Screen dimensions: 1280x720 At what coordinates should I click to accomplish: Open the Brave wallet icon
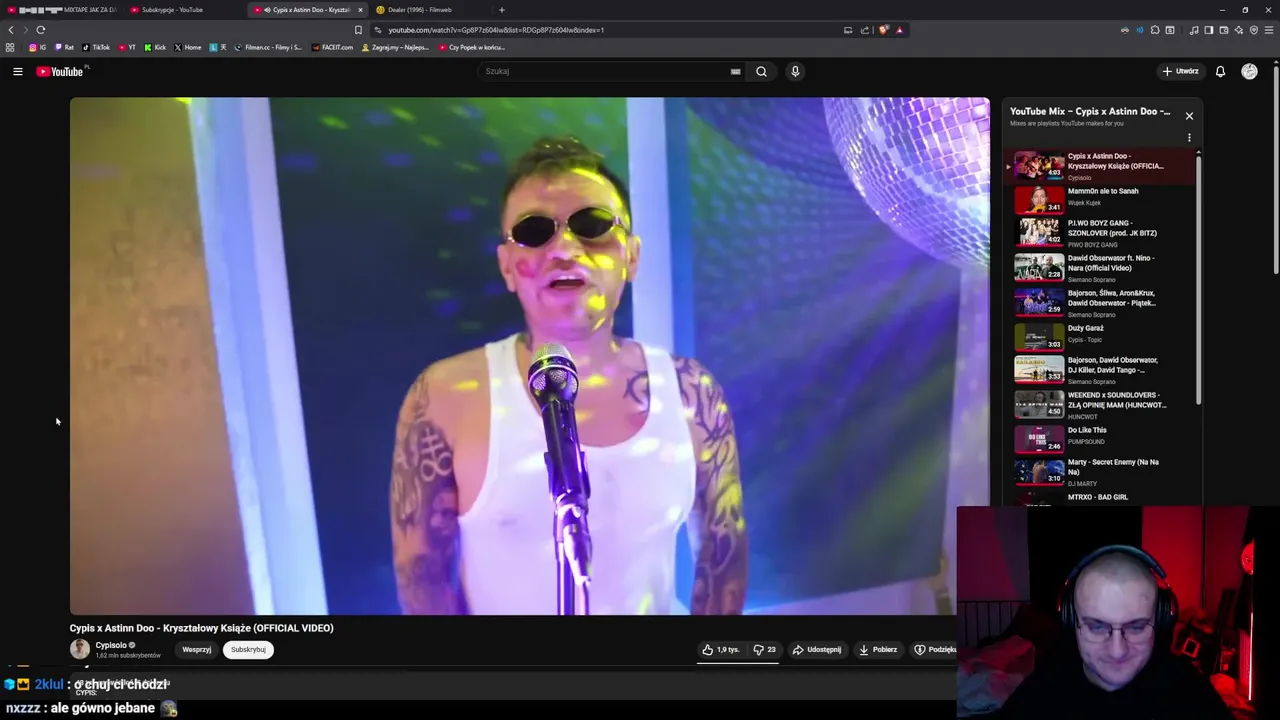point(1224,30)
